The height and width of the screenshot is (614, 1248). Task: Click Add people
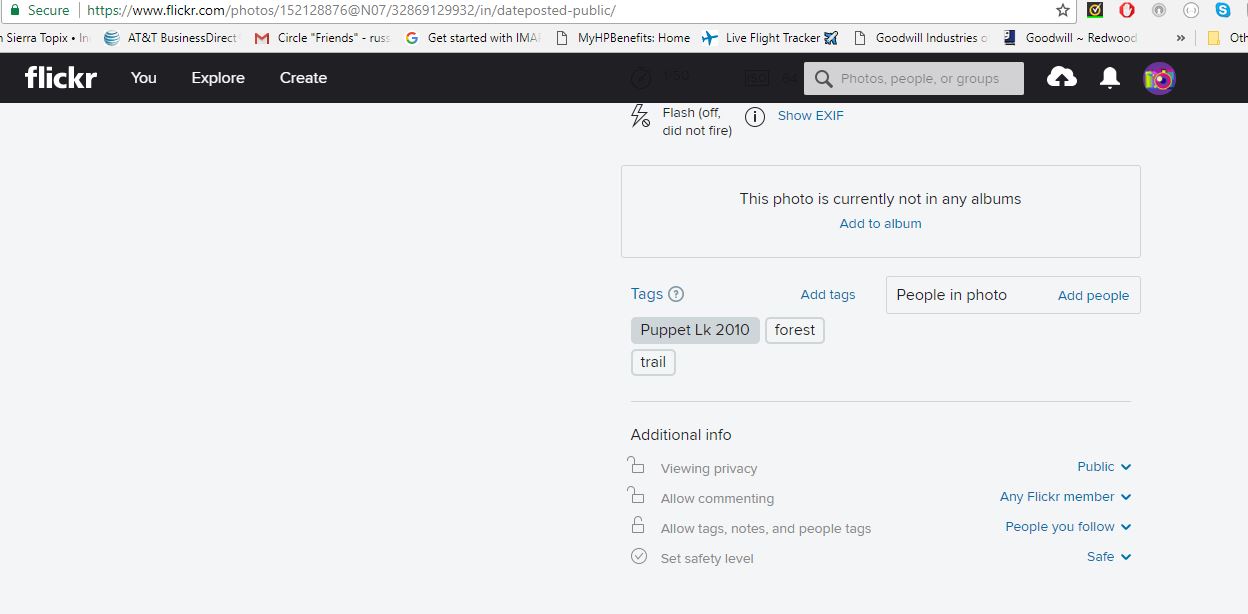coord(1093,296)
